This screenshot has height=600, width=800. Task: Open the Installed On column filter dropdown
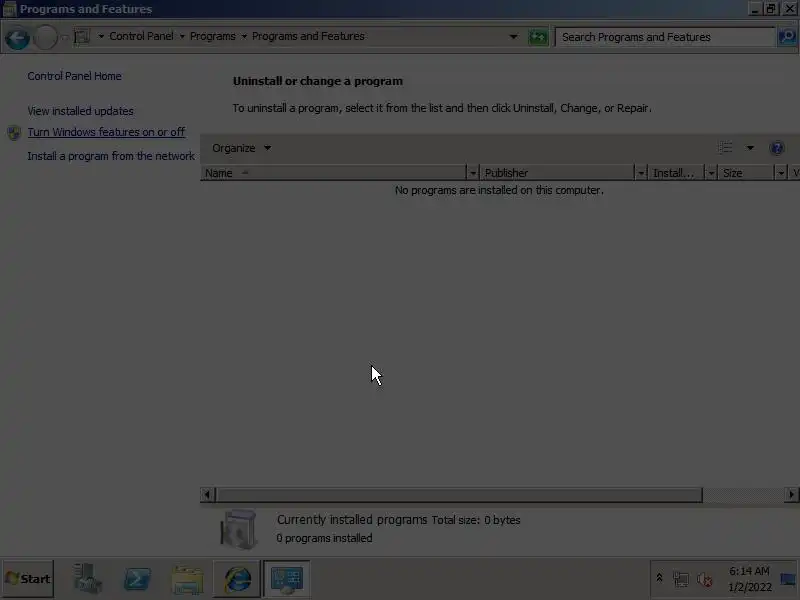point(711,173)
